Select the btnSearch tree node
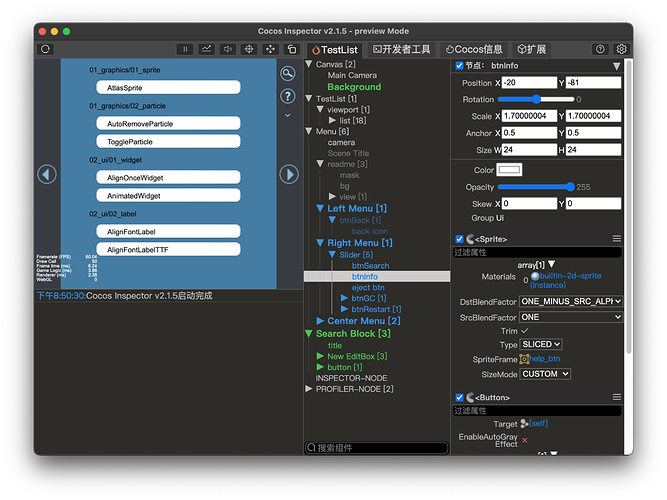Image resolution: width=667 pixels, height=500 pixels. click(x=370, y=266)
